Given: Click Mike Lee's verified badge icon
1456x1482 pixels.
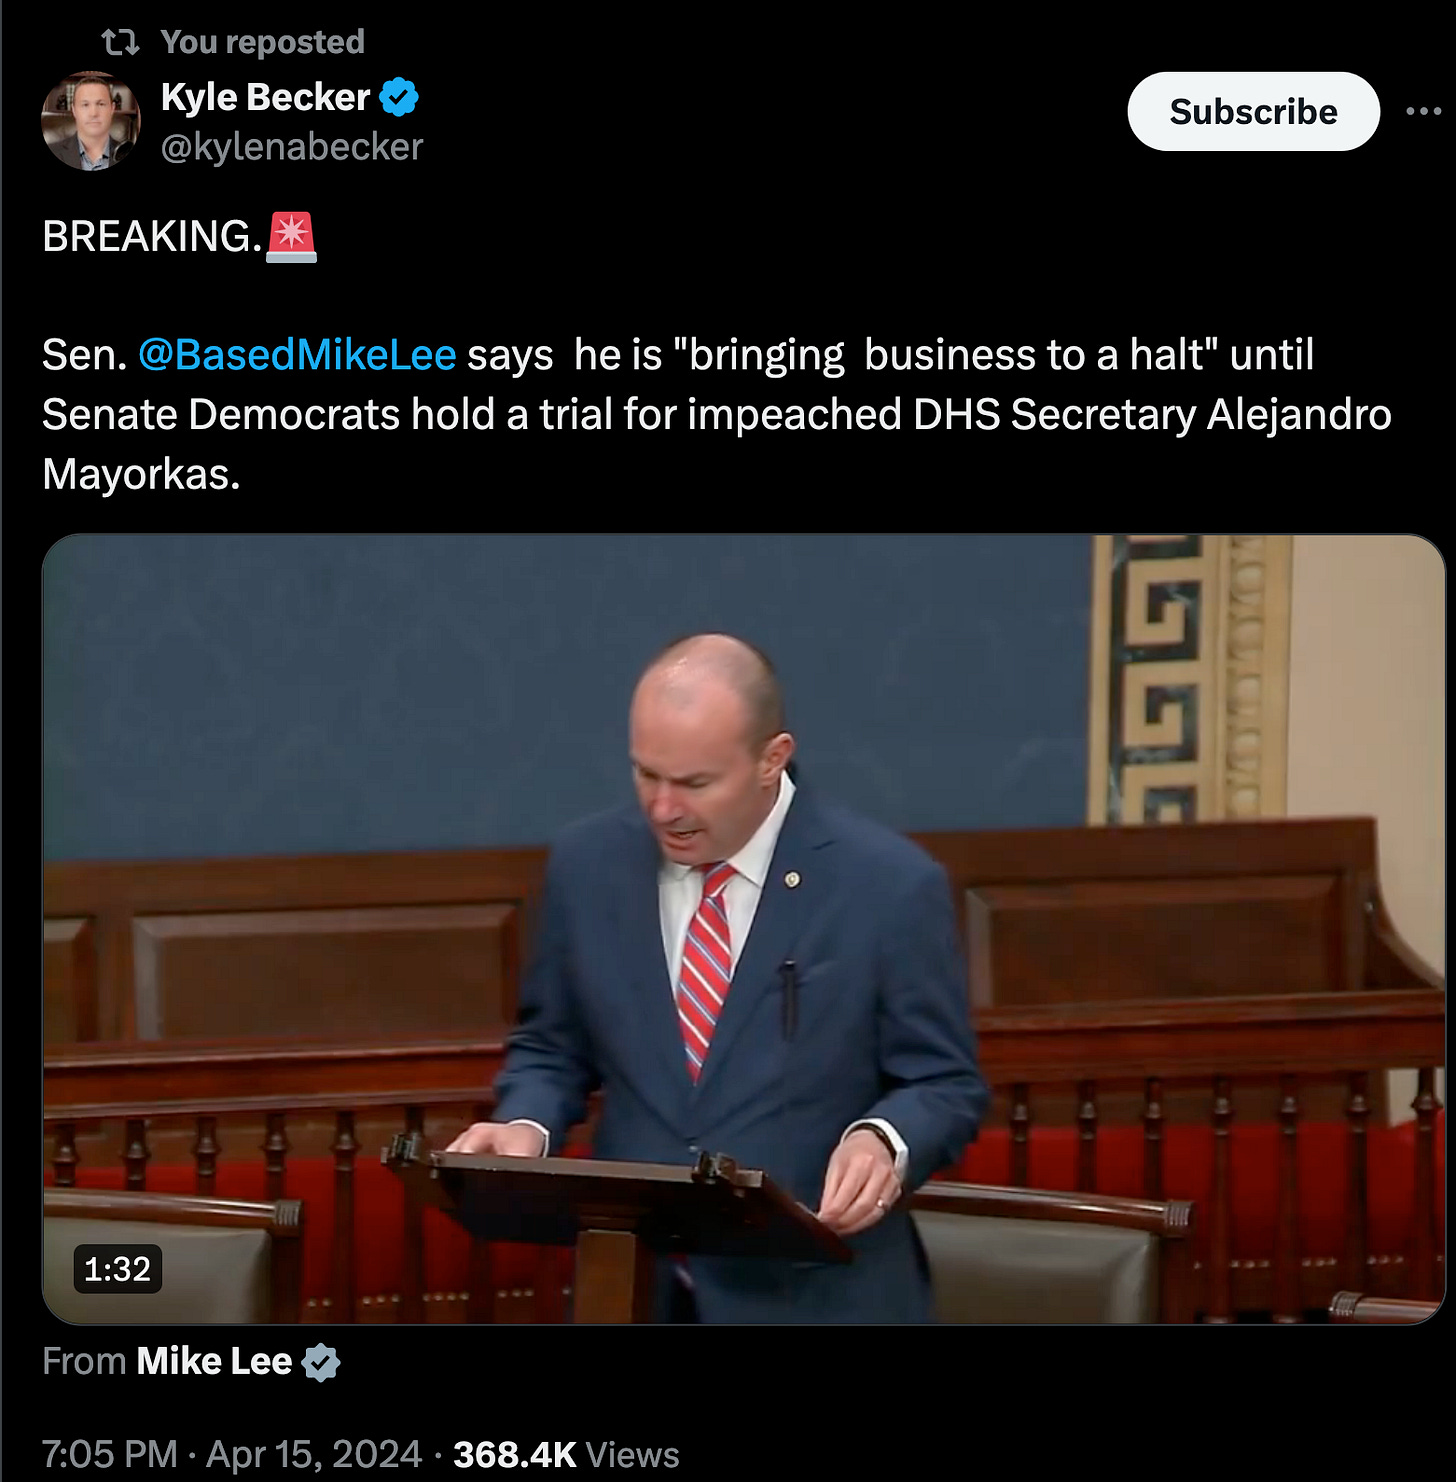Looking at the screenshot, I should click(321, 1362).
